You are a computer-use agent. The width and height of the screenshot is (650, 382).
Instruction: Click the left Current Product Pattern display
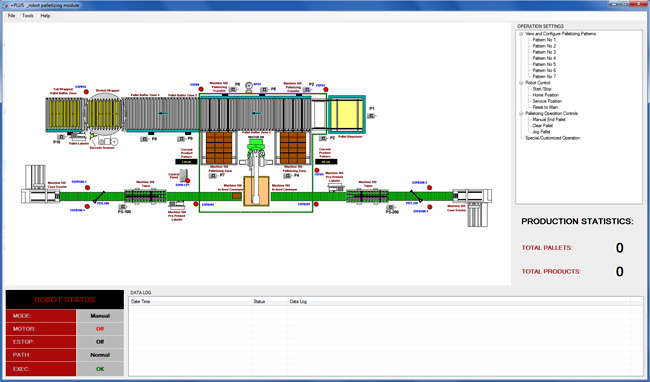(x=186, y=162)
